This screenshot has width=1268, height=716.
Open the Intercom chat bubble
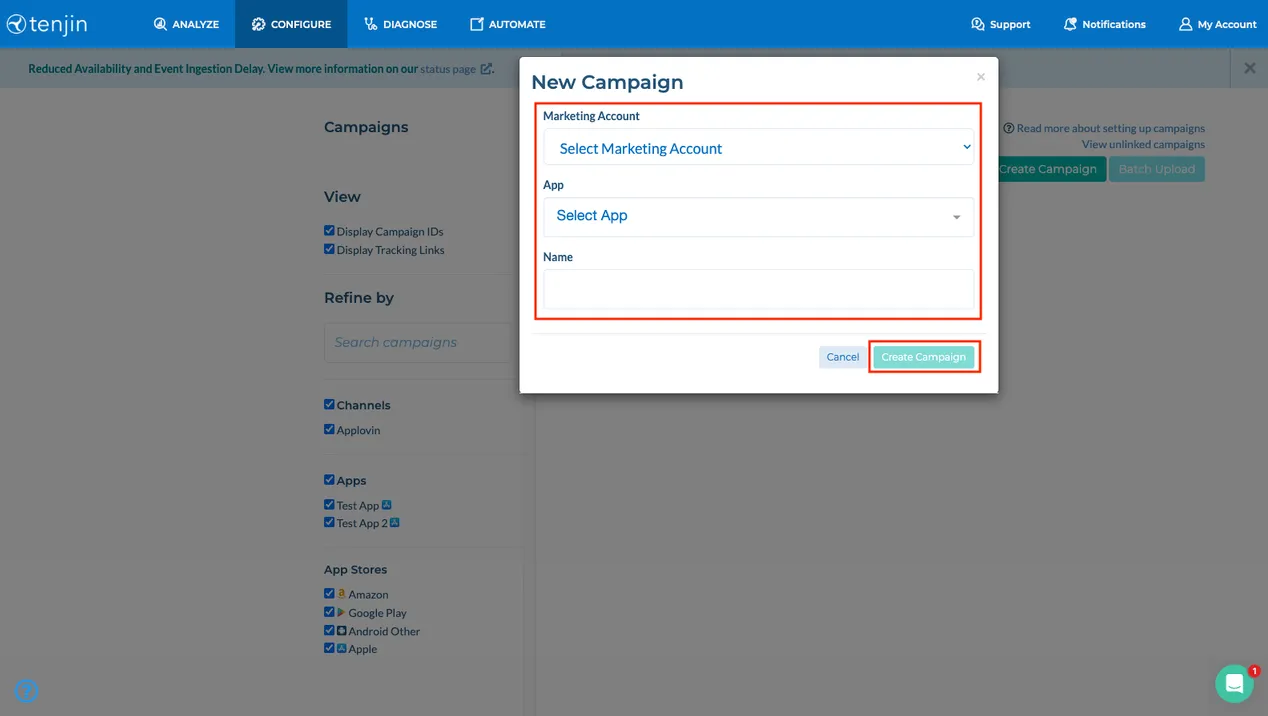pos(1234,684)
